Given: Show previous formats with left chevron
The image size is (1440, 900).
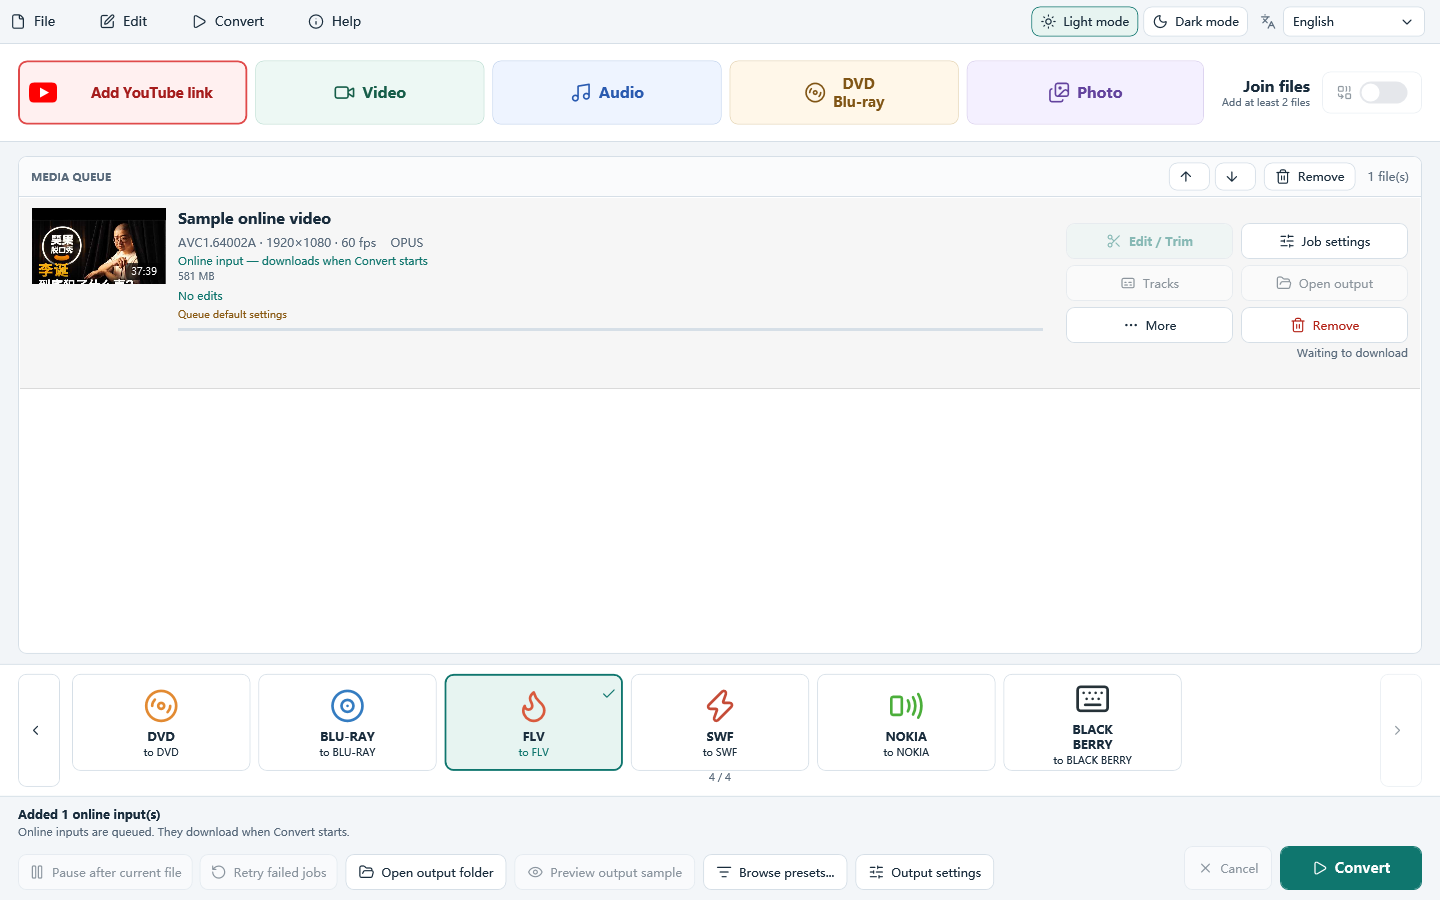Looking at the screenshot, I should 38,730.
